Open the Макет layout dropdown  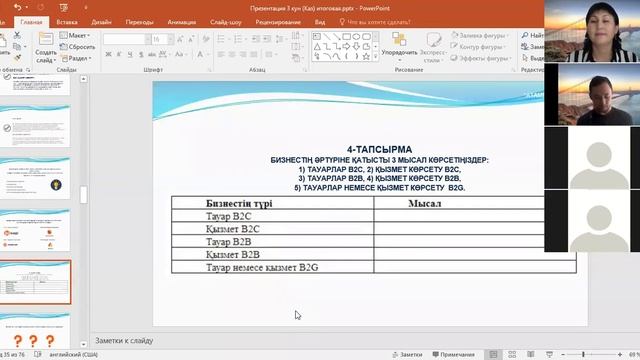(x=75, y=36)
